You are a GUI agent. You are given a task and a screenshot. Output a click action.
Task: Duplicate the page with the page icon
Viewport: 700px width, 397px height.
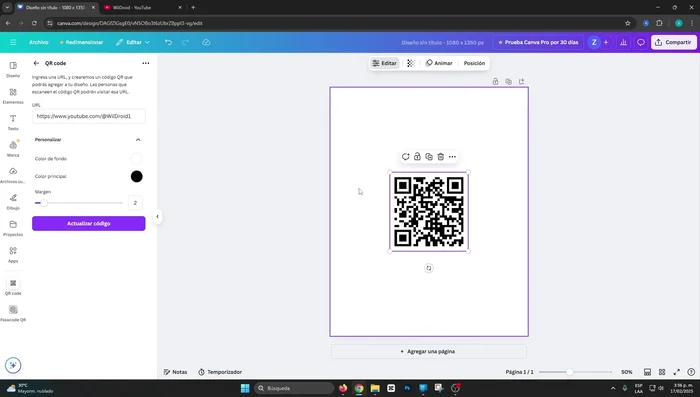[x=508, y=81]
